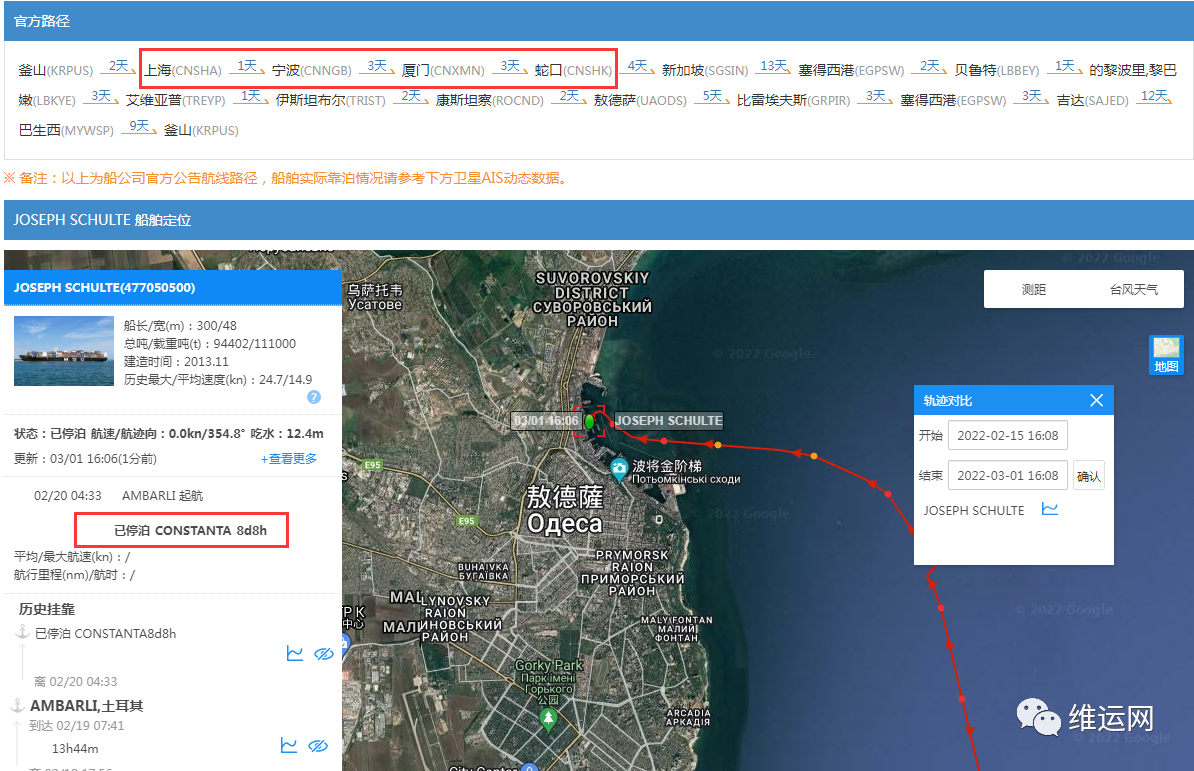Click 艾维亚普(TREYP) port in route

click(176, 100)
